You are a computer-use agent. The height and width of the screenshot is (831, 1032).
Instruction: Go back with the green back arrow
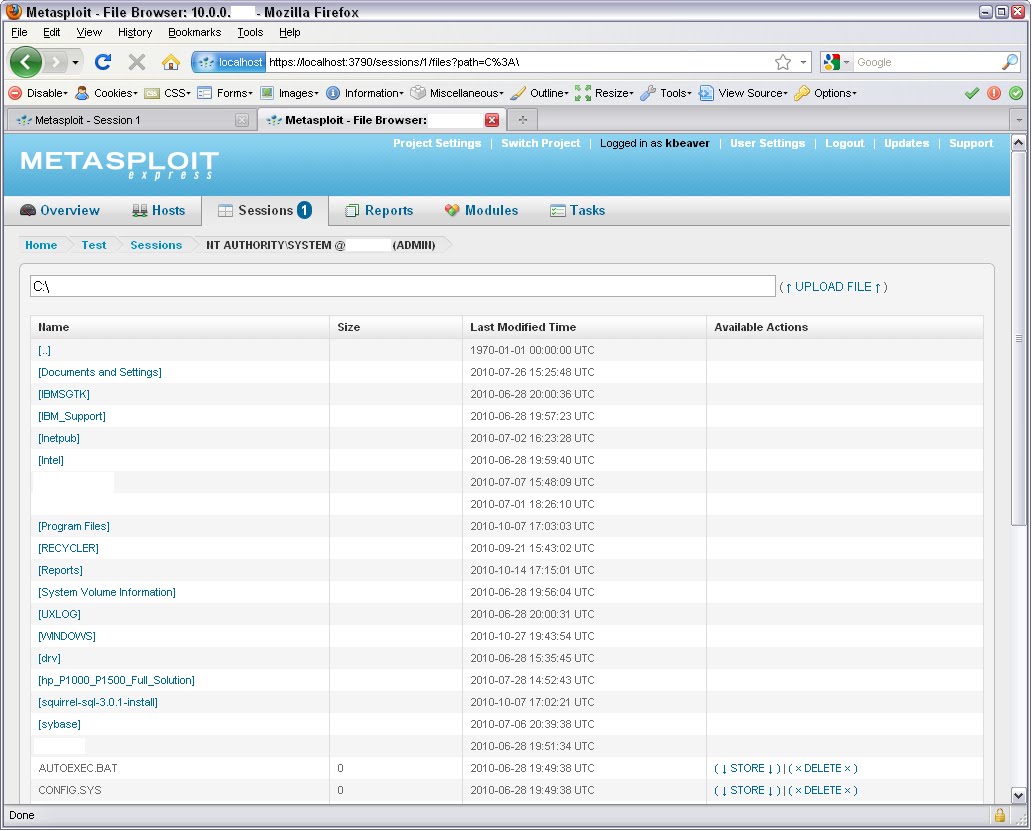tap(26, 63)
